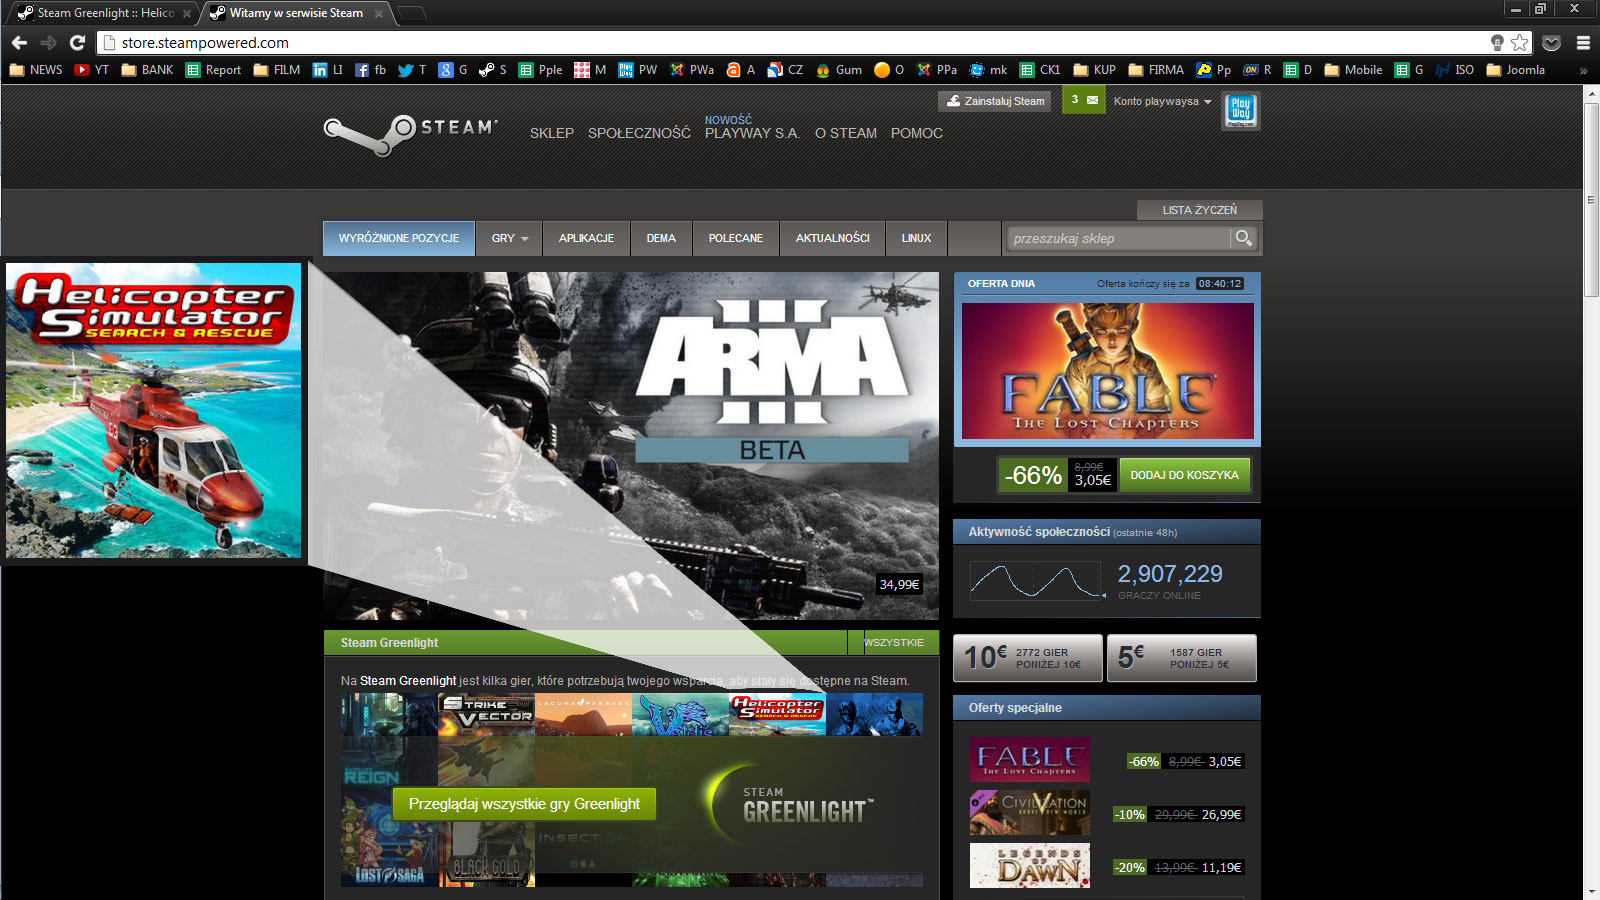Viewport: 1600px width, 900px height.
Task: Open the YT bookmark in bookmarks bar
Action: pyautogui.click(x=92, y=70)
